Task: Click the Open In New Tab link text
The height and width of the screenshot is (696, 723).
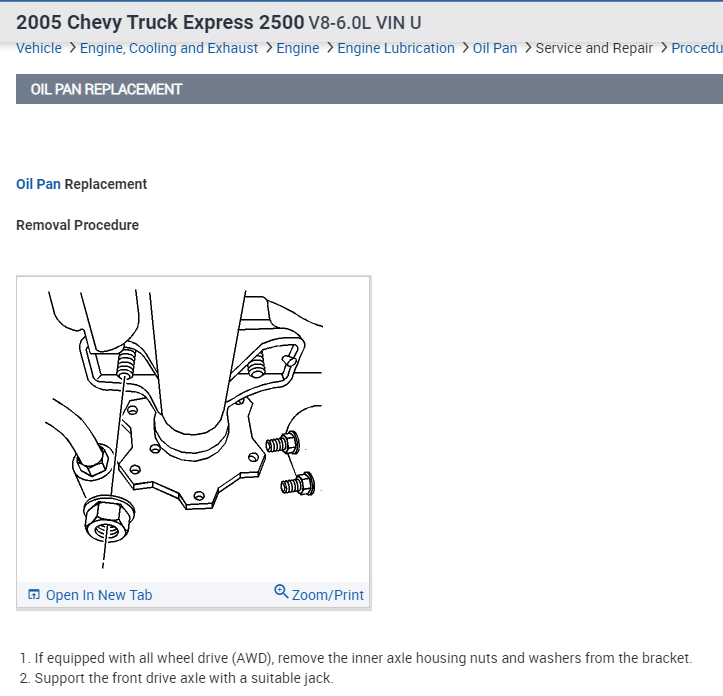Action: [x=99, y=595]
